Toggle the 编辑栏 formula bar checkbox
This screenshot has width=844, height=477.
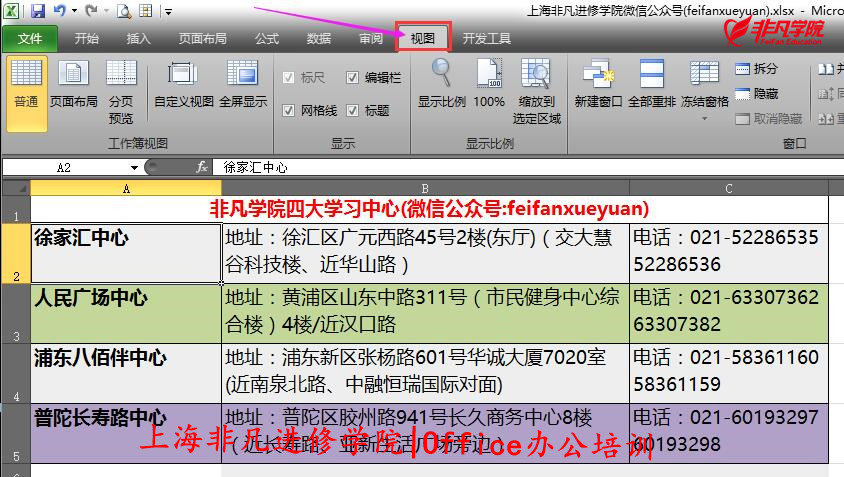pyautogui.click(x=352, y=78)
